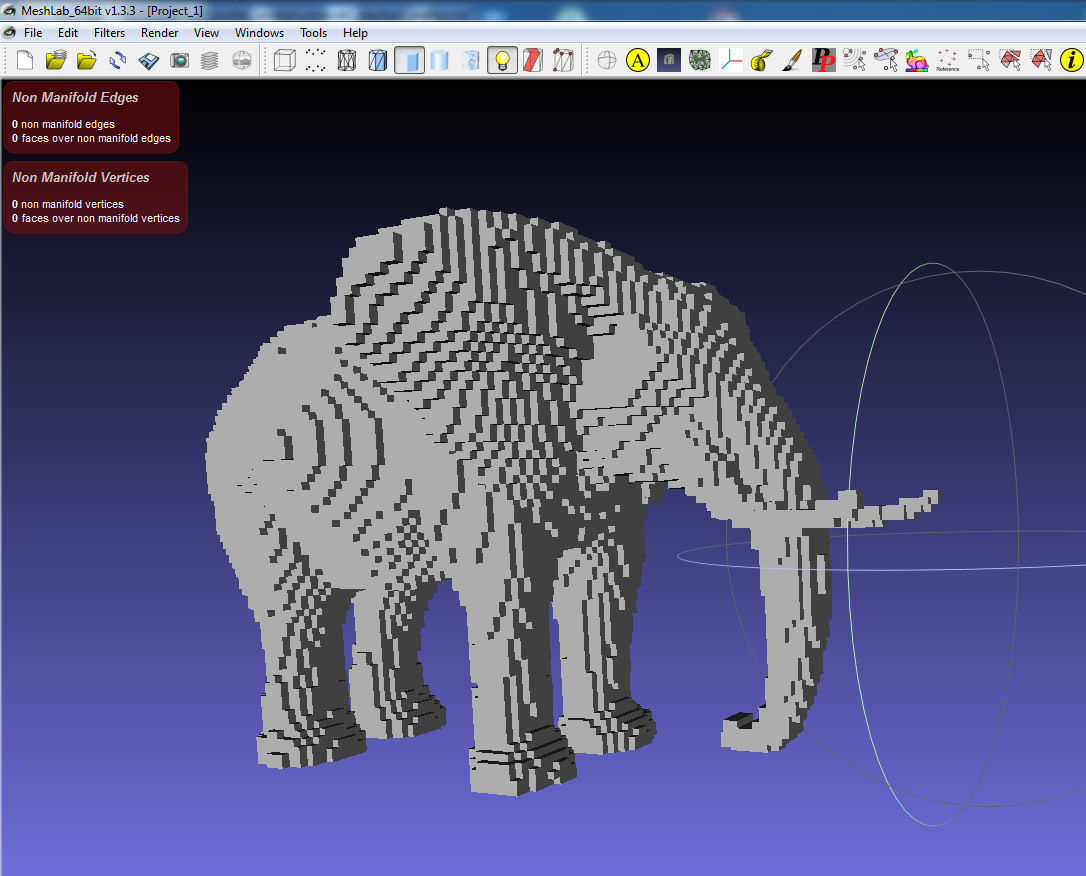The width and height of the screenshot is (1086, 876).
Task: Reload the current mesh
Action: tap(118, 60)
